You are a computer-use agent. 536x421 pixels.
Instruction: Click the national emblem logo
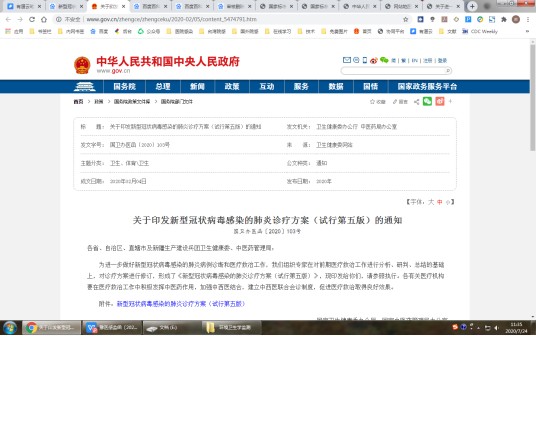coord(82,65)
